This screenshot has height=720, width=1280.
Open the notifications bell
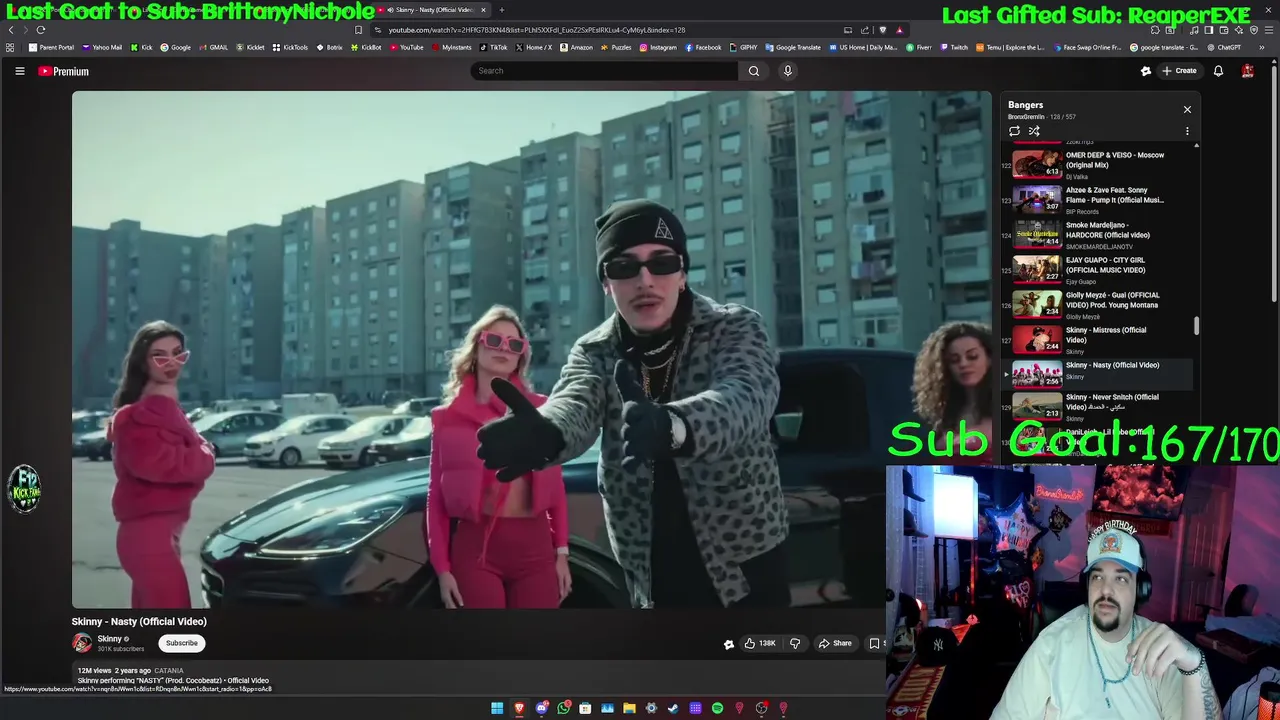[1218, 71]
